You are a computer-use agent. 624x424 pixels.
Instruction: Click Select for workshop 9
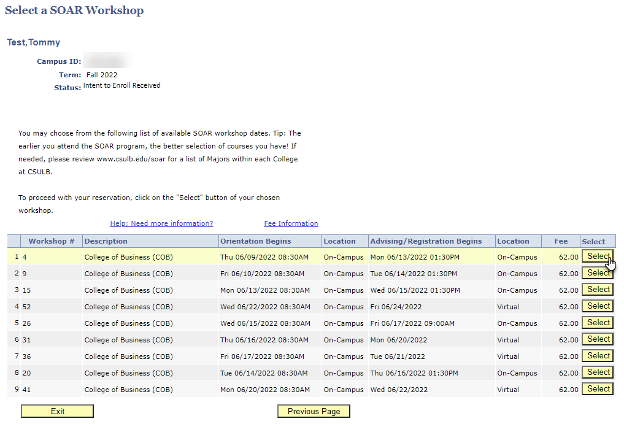coord(598,273)
